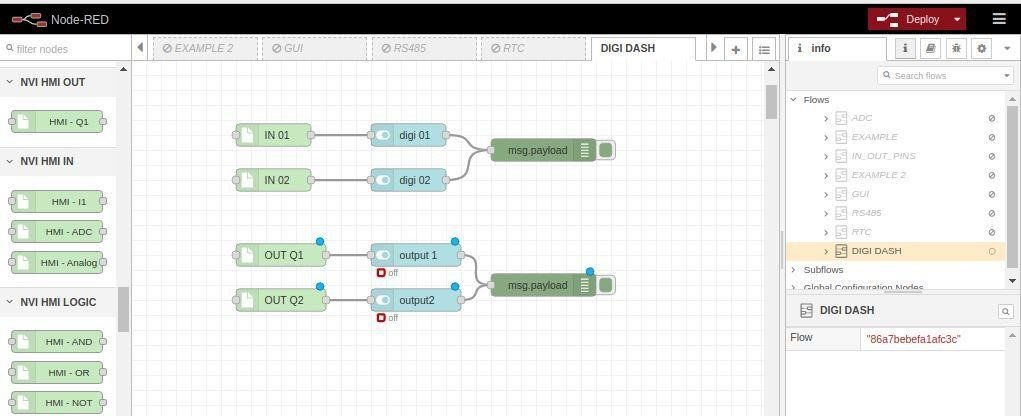Click the Deploy button
The width and height of the screenshot is (1021, 416).
910,19
